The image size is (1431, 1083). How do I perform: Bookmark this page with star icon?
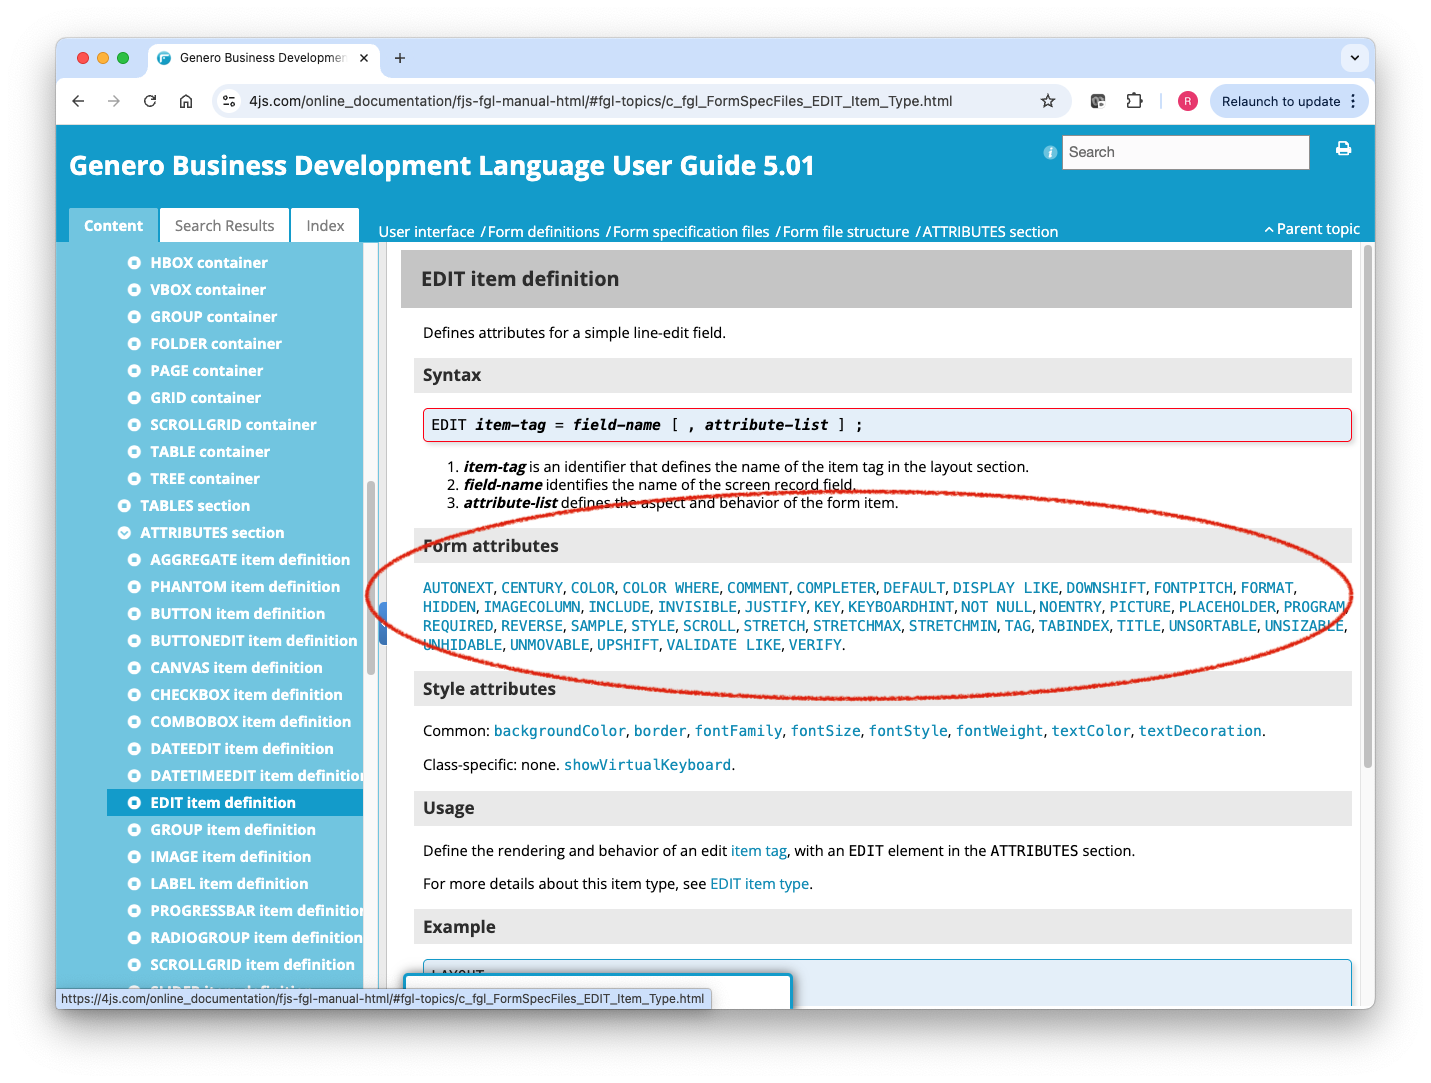(x=1048, y=101)
